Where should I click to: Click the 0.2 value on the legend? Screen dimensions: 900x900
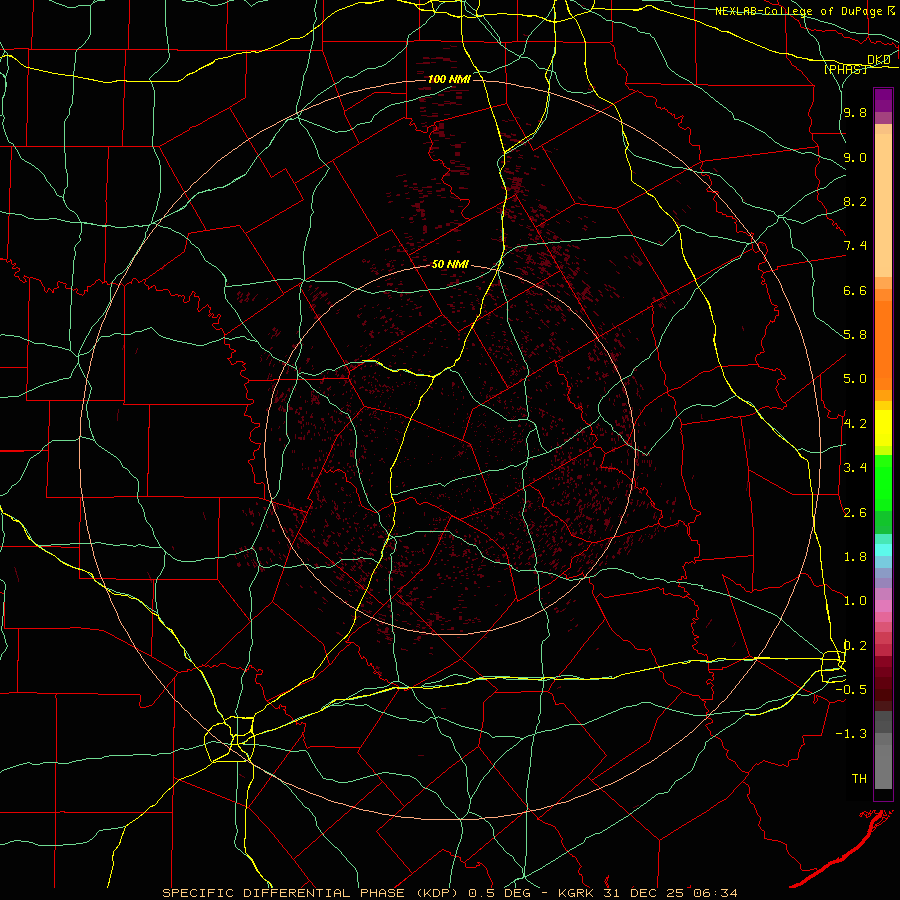click(855, 646)
